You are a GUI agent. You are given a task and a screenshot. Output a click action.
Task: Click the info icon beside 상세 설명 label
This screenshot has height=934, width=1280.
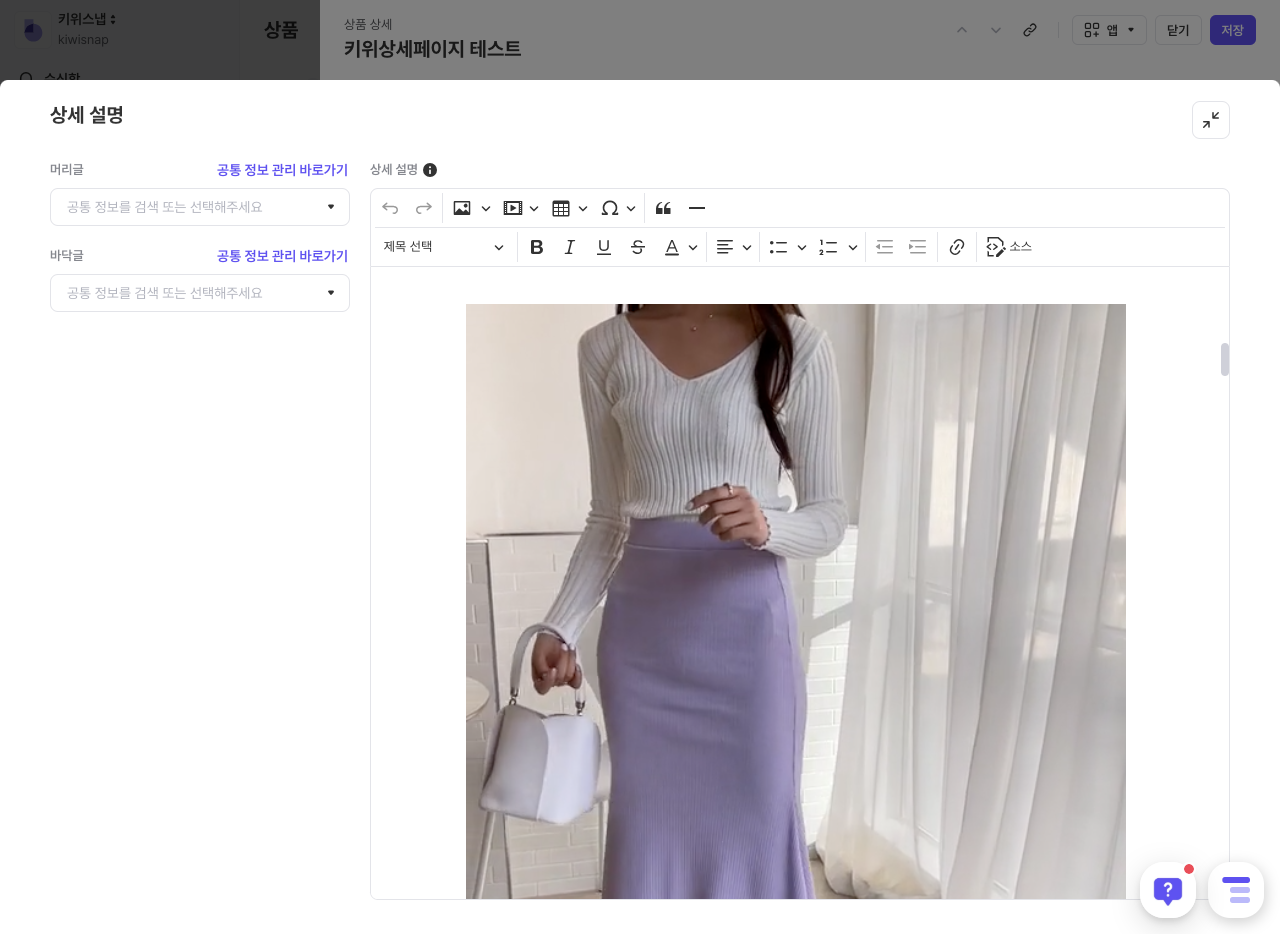click(x=430, y=170)
